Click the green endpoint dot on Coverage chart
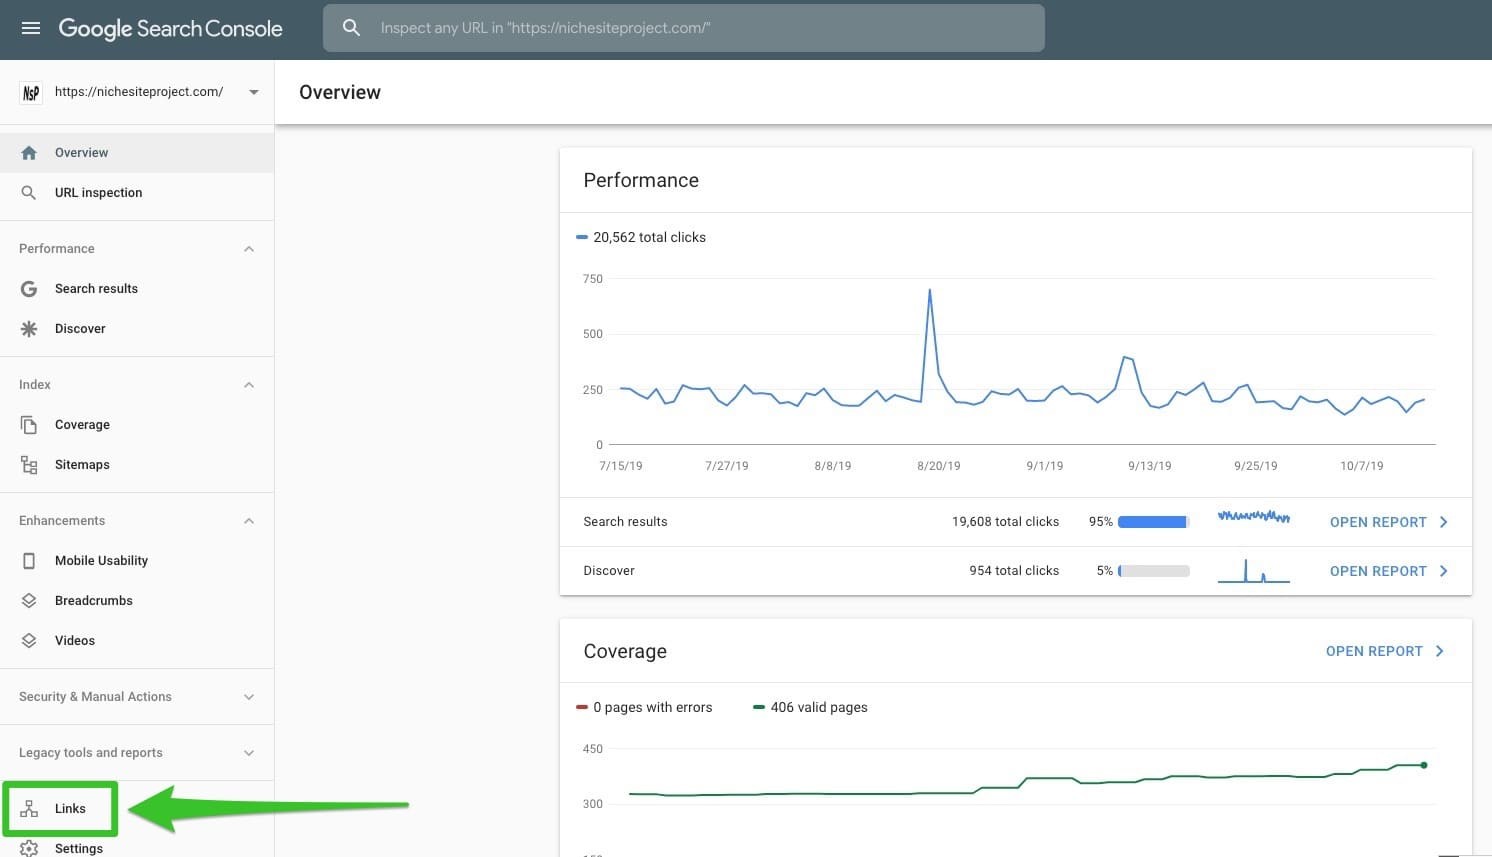 coord(1424,765)
